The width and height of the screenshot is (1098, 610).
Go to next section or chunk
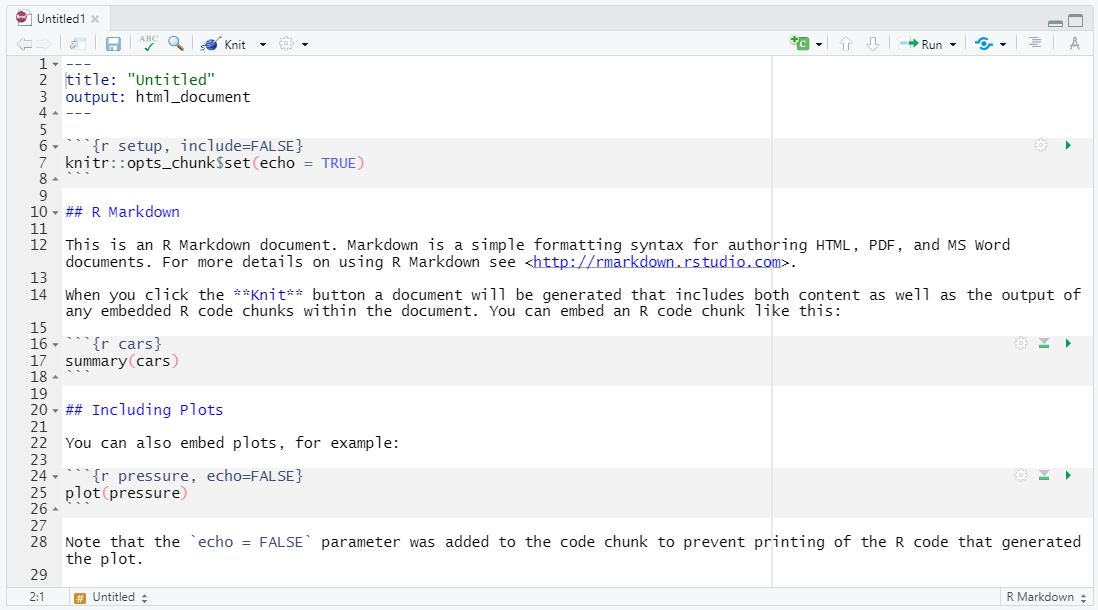873,44
